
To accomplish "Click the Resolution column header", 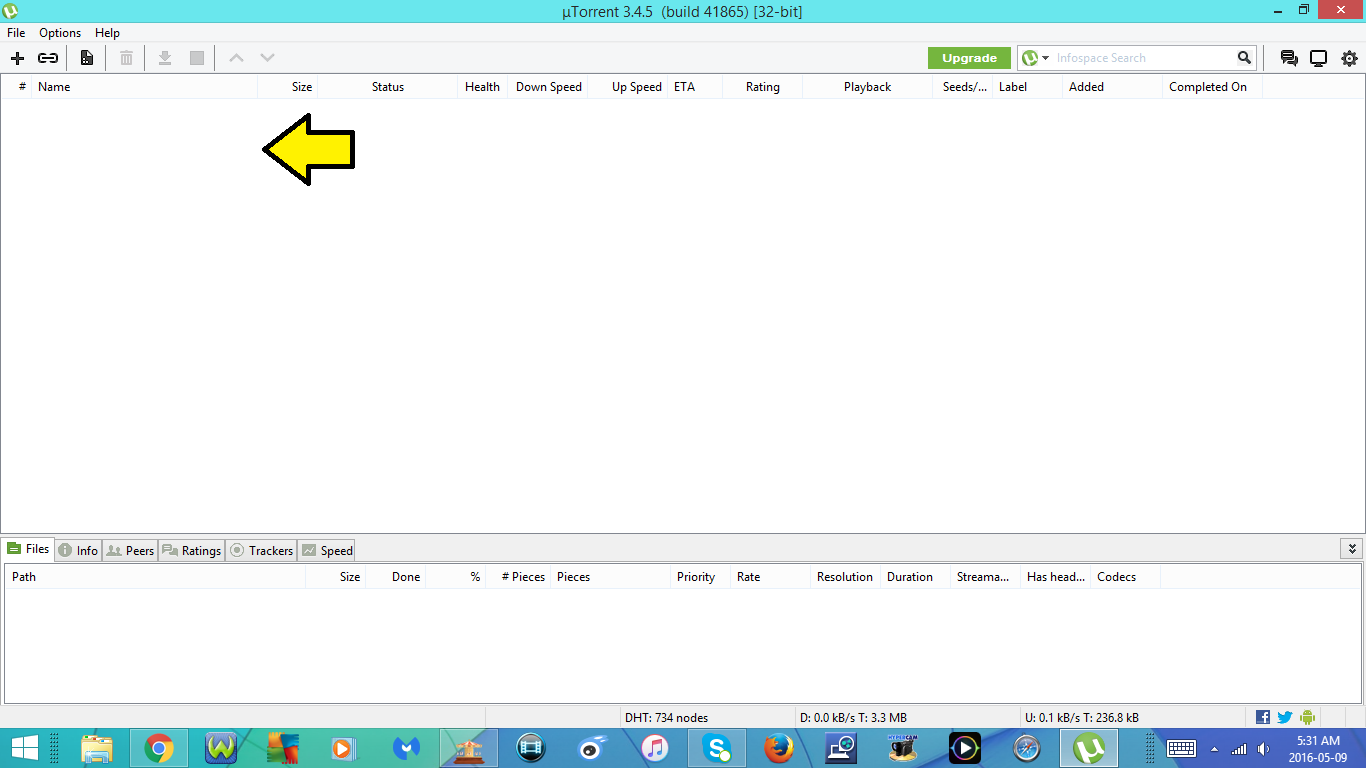I will (x=845, y=577).
